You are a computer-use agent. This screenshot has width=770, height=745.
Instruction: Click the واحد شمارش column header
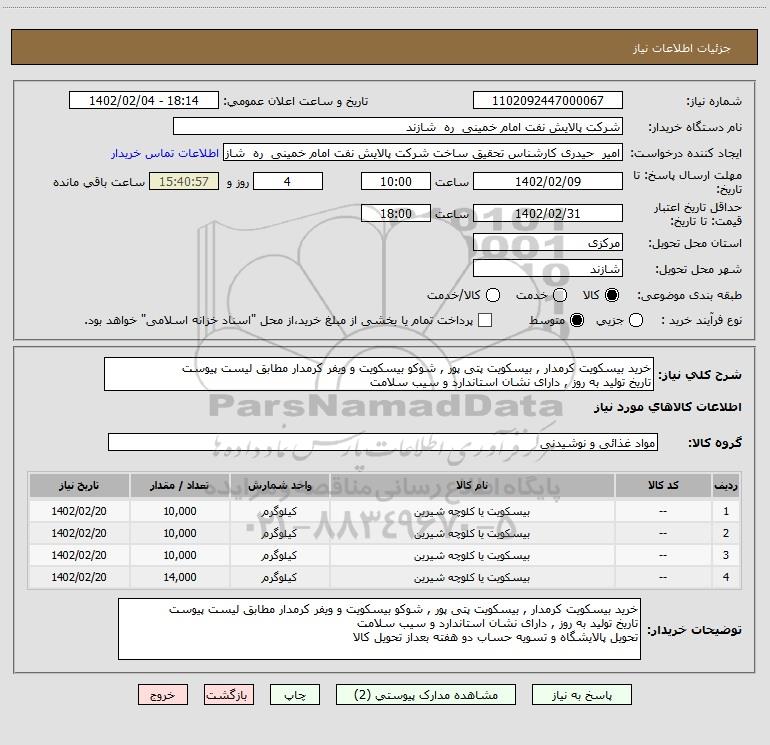pyautogui.click(x=279, y=485)
